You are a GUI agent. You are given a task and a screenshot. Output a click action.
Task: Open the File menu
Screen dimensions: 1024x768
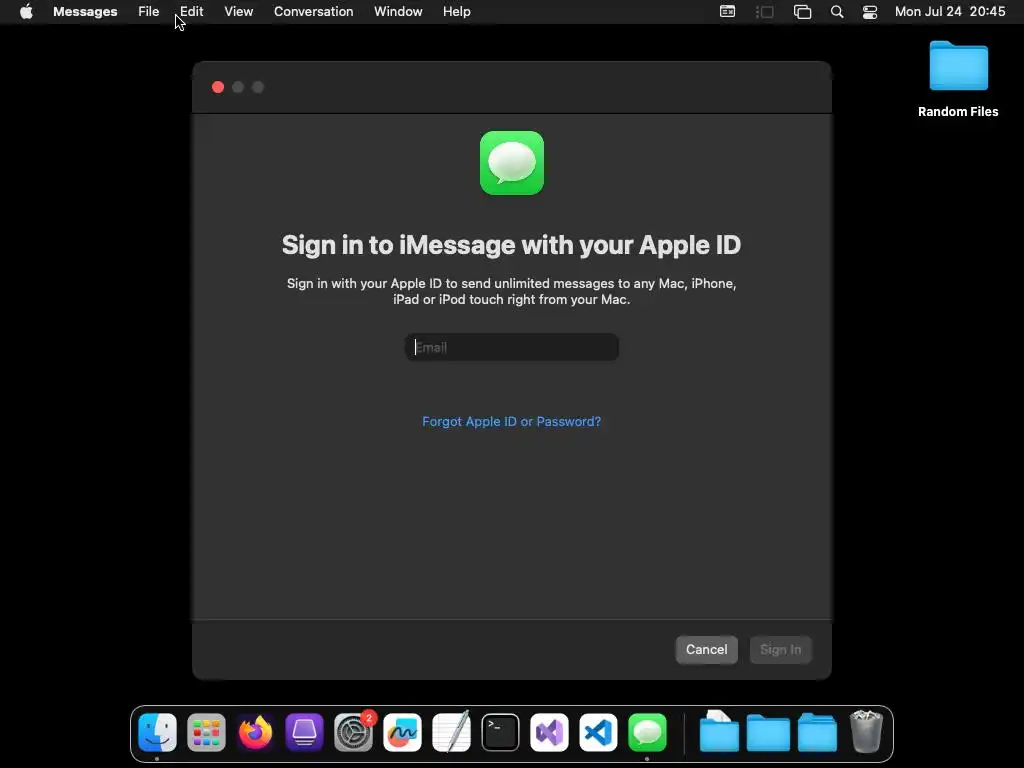pyautogui.click(x=148, y=12)
